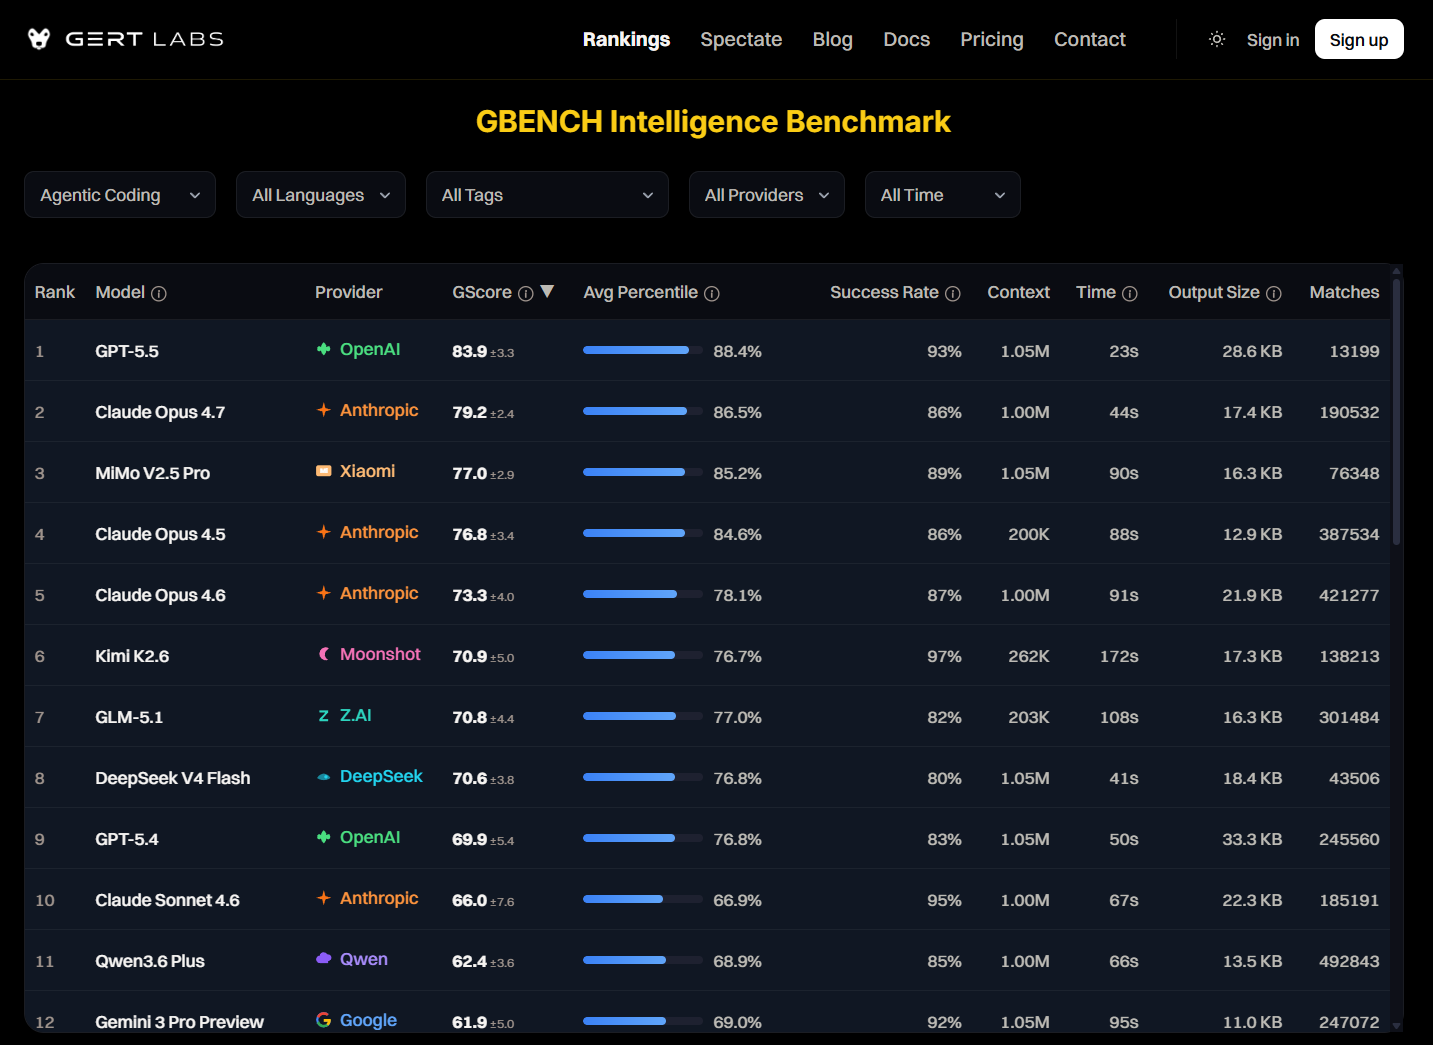Image resolution: width=1433 pixels, height=1045 pixels.
Task: Go to the Rankings nav tab
Action: click(627, 39)
